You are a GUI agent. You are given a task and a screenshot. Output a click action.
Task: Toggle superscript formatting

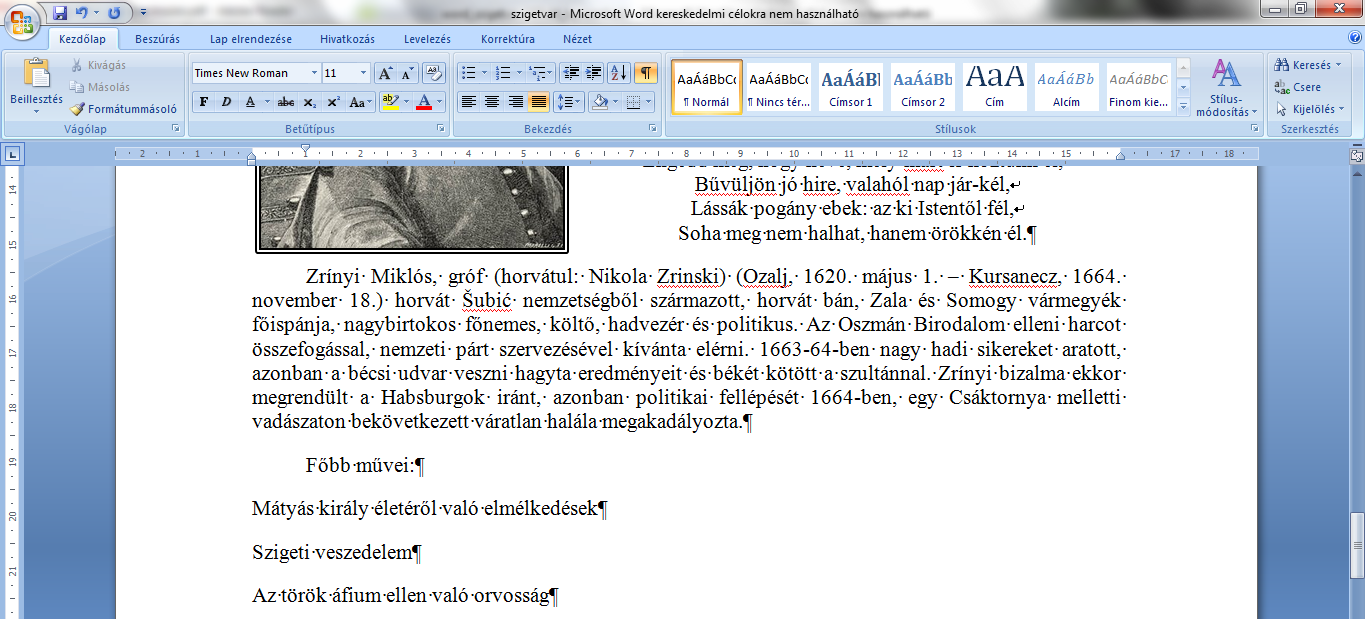333,102
